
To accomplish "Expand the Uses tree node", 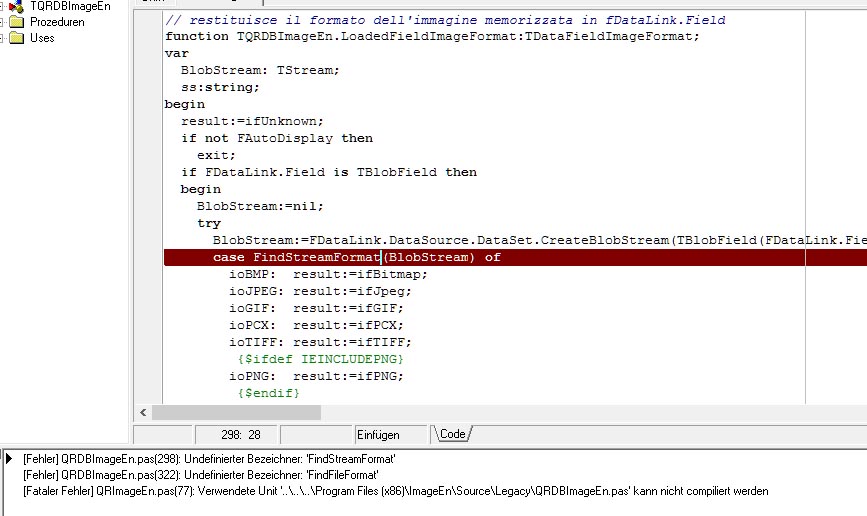I will click(x=2, y=38).
